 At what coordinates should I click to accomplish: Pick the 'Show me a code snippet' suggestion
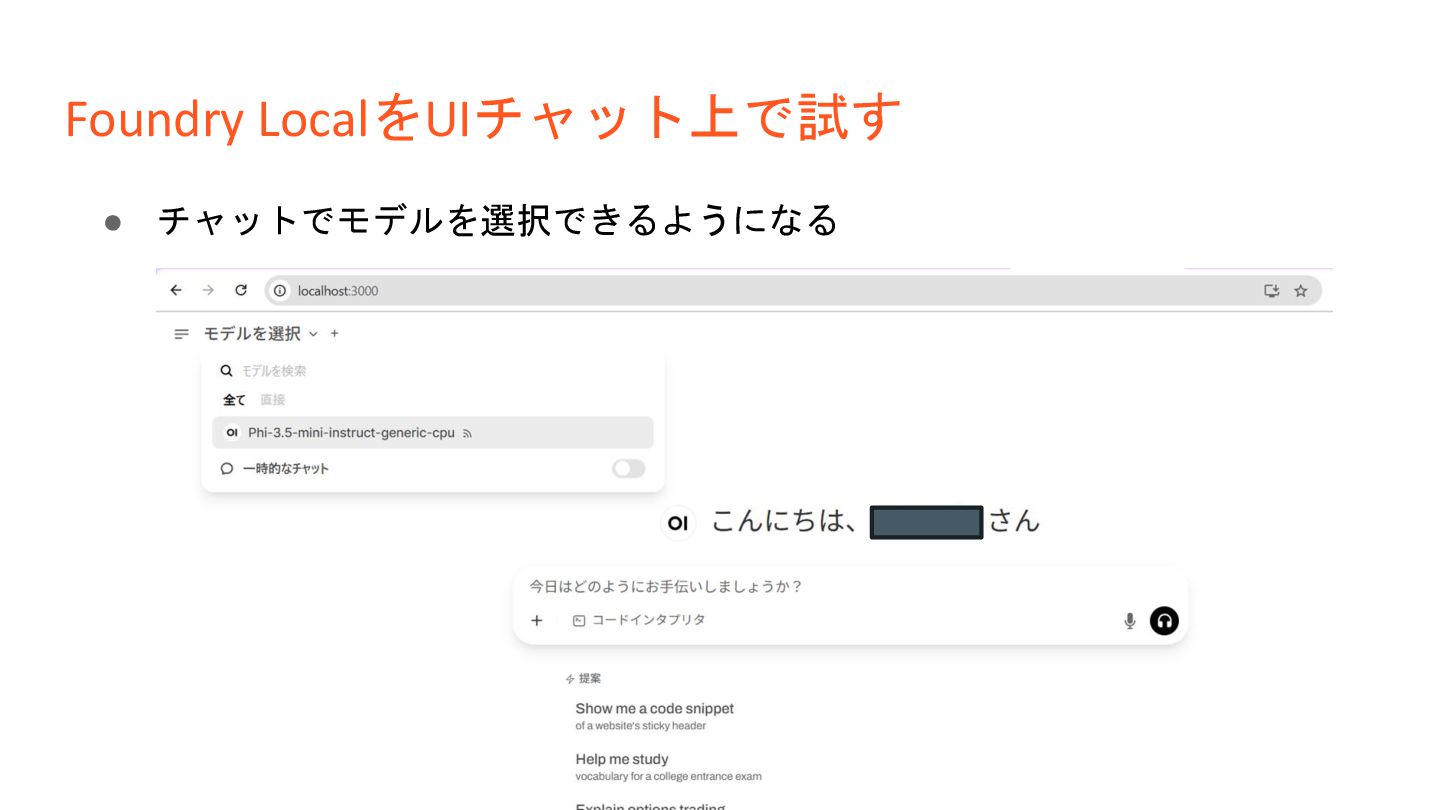(x=655, y=716)
